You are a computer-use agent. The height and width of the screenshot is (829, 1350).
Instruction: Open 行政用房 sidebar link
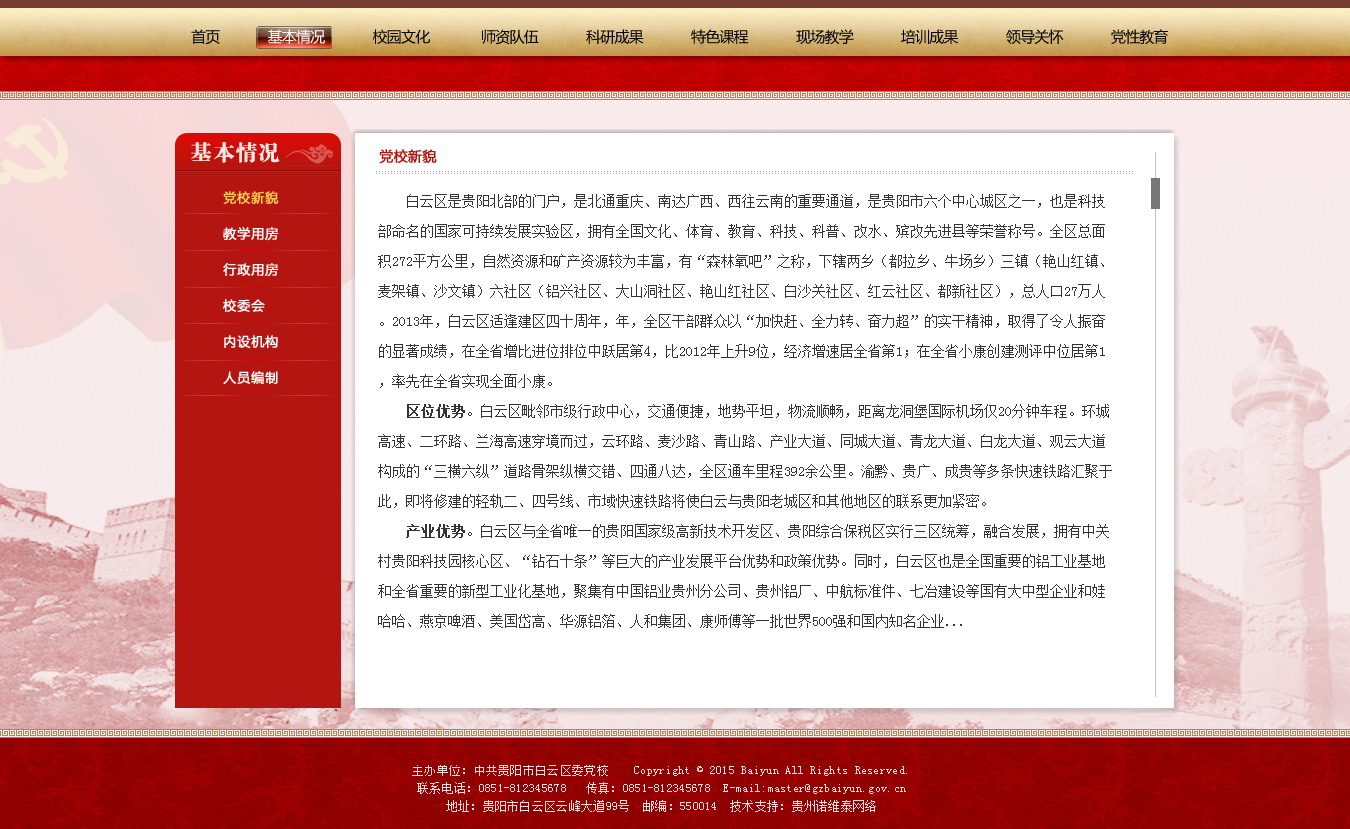251,270
